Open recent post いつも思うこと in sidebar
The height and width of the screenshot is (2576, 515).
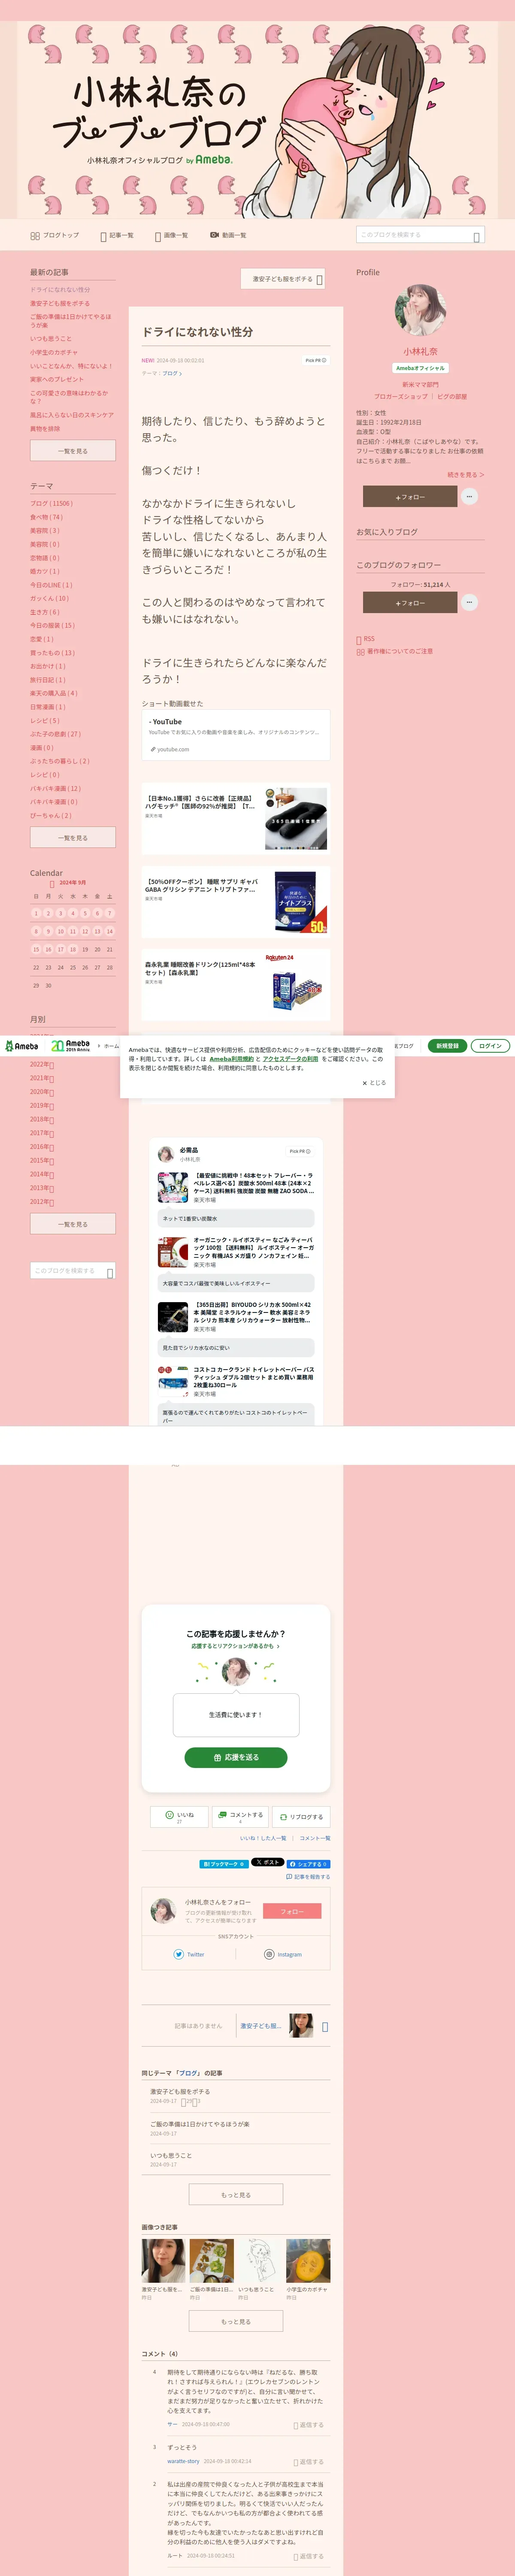[51, 339]
